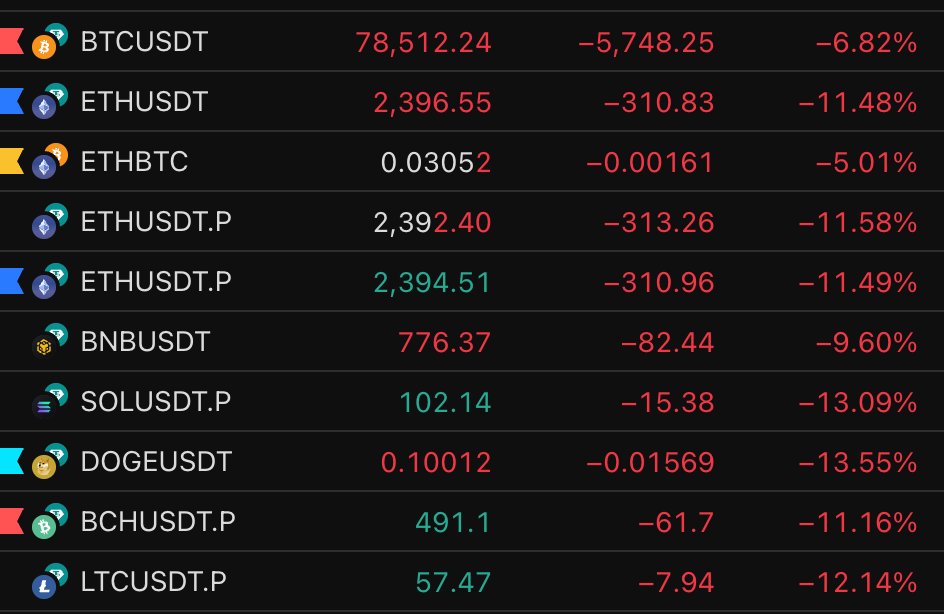
Task: Open the BNBUSDT symbol name
Action: click(x=145, y=342)
